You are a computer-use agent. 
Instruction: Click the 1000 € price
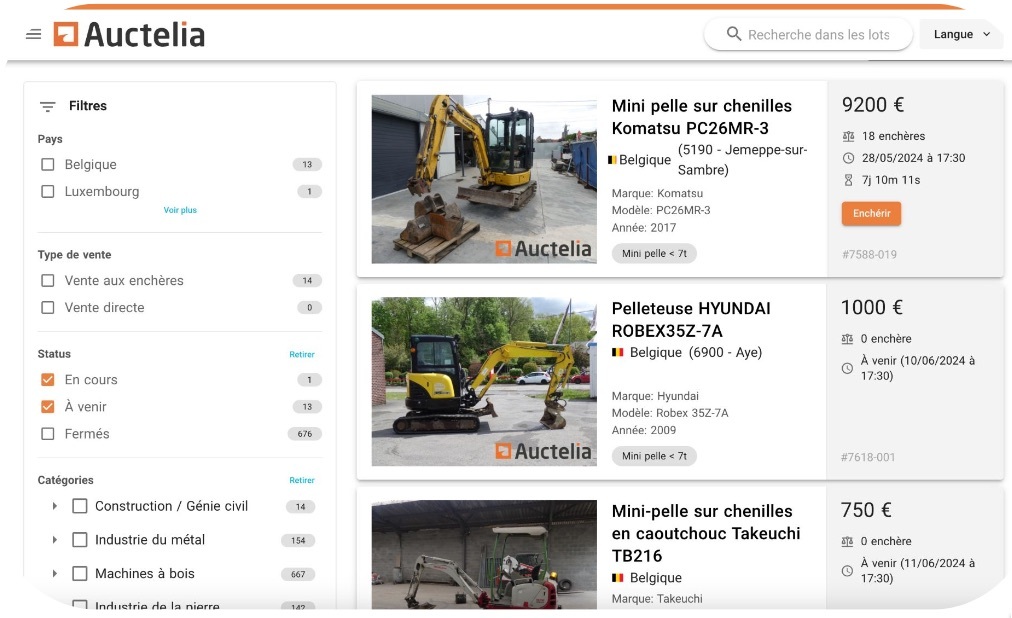pos(871,307)
